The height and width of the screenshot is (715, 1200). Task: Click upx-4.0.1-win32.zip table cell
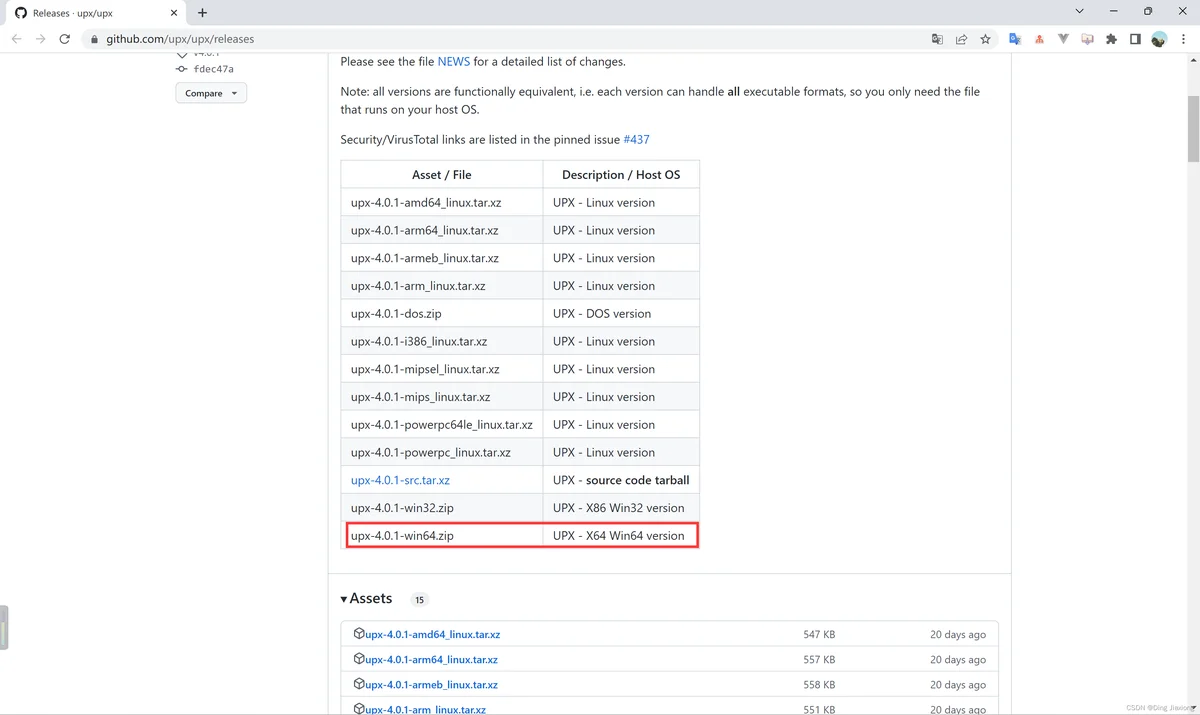(x=442, y=508)
